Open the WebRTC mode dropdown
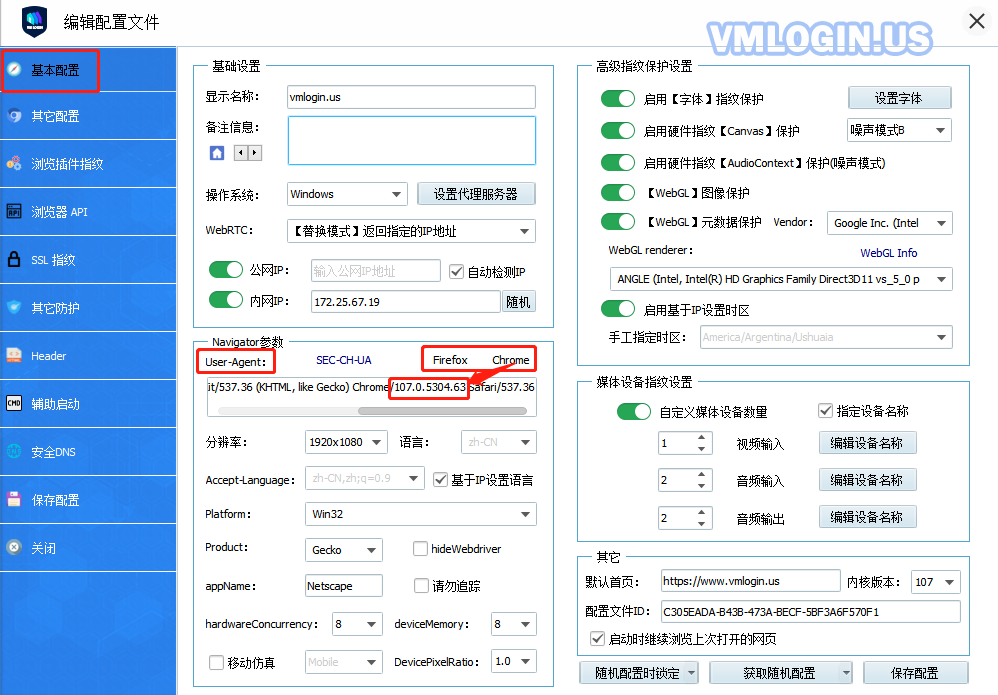Screen dimensions: 998x695 pos(411,231)
